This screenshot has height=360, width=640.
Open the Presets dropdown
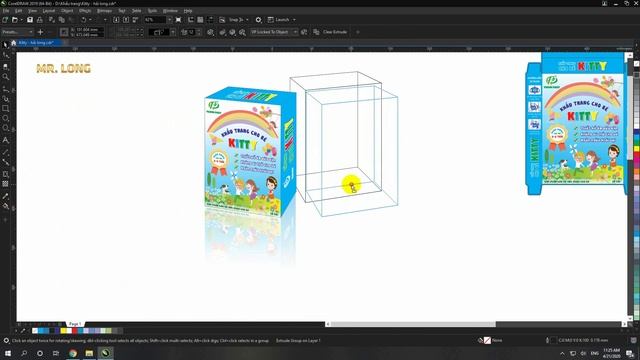click(x=17, y=32)
